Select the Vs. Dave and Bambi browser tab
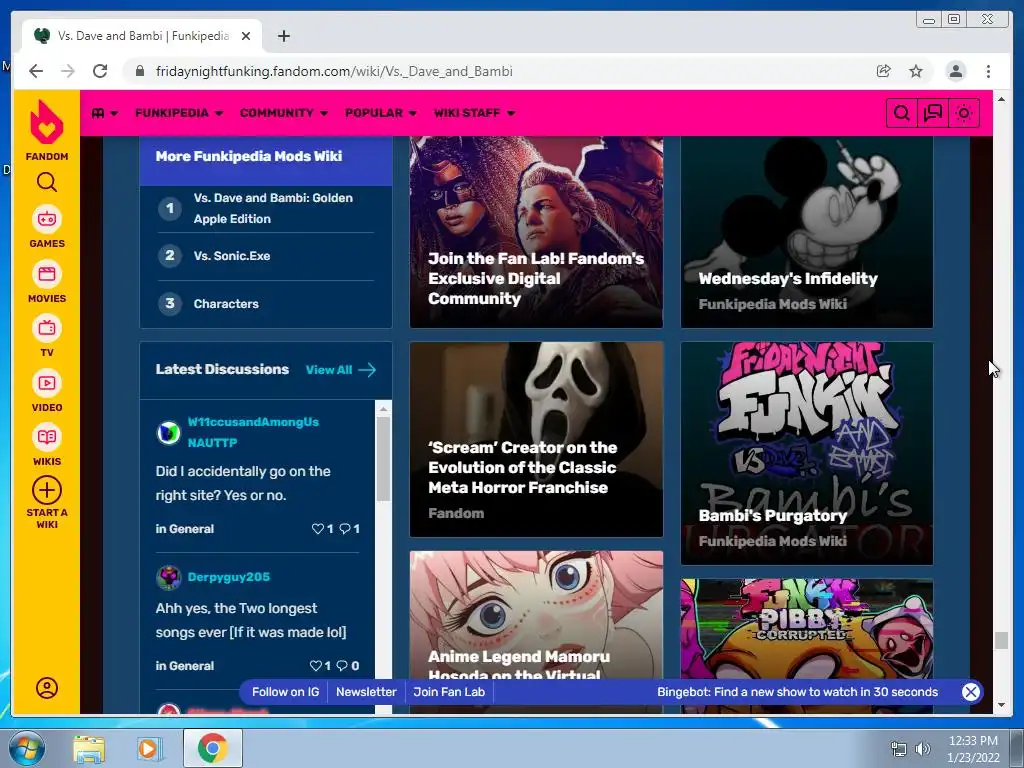Image resolution: width=1024 pixels, height=768 pixels. [142, 36]
